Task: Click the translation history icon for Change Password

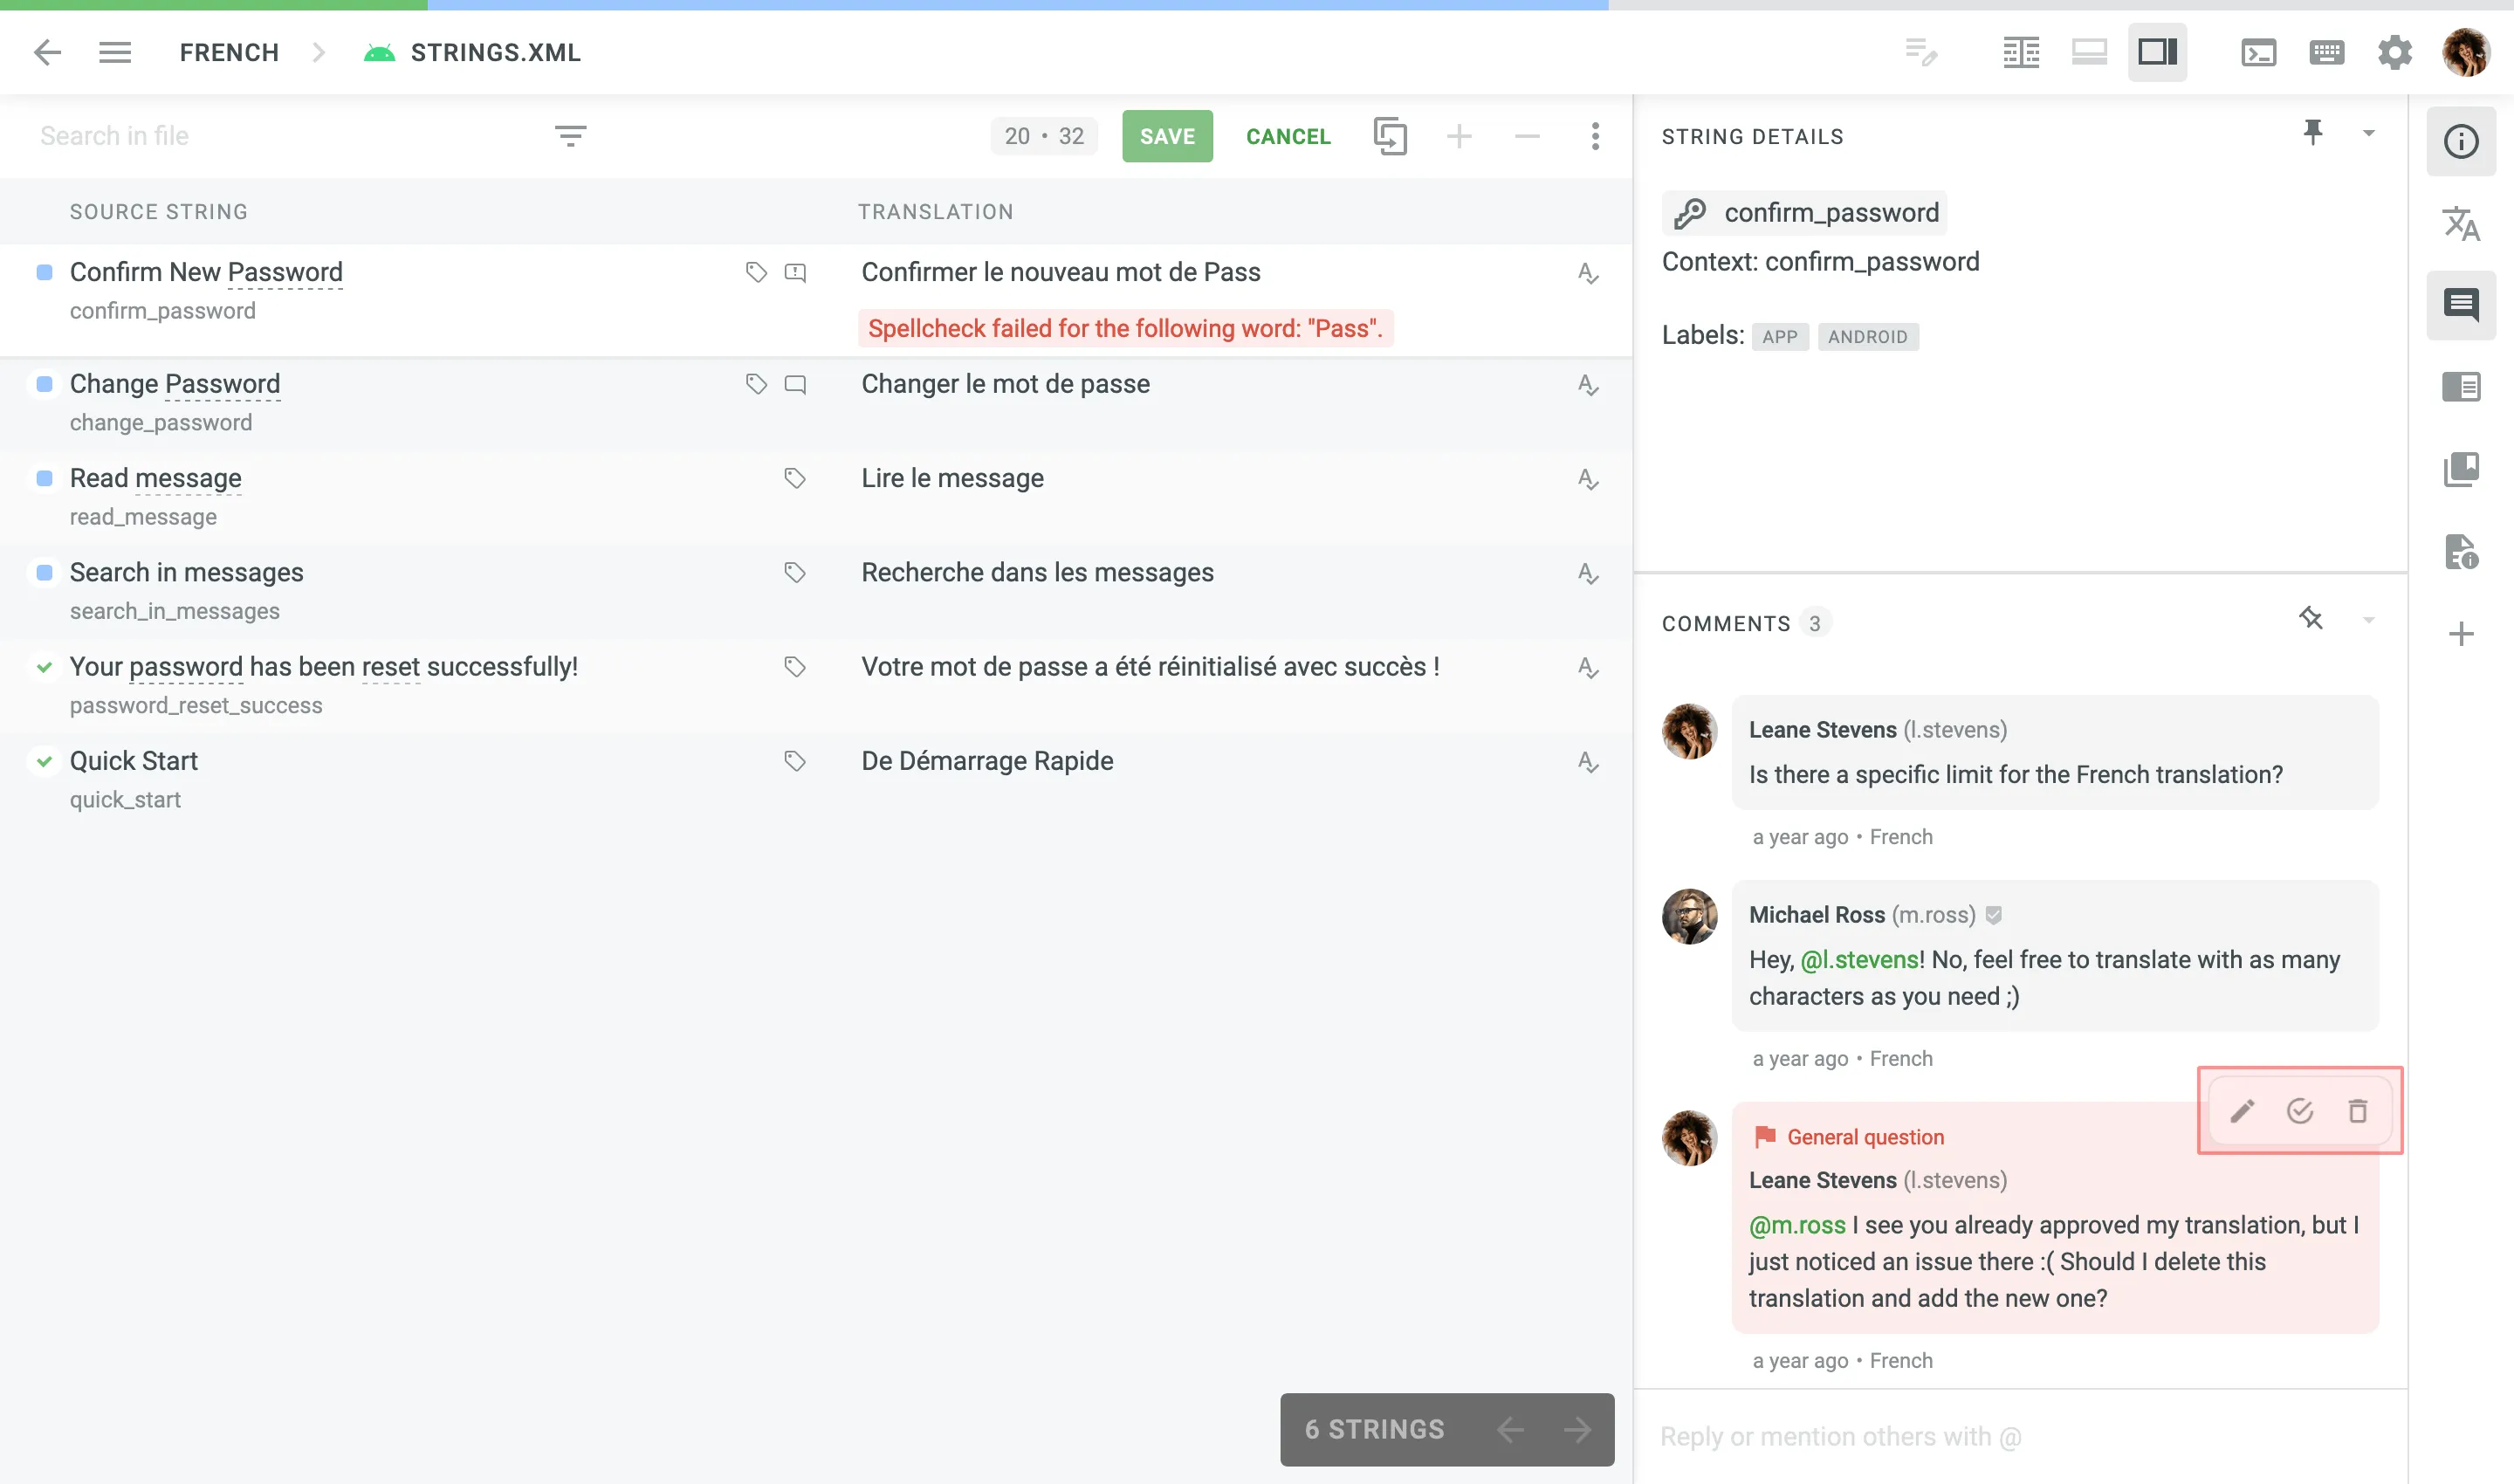Action: pyautogui.click(x=1583, y=385)
